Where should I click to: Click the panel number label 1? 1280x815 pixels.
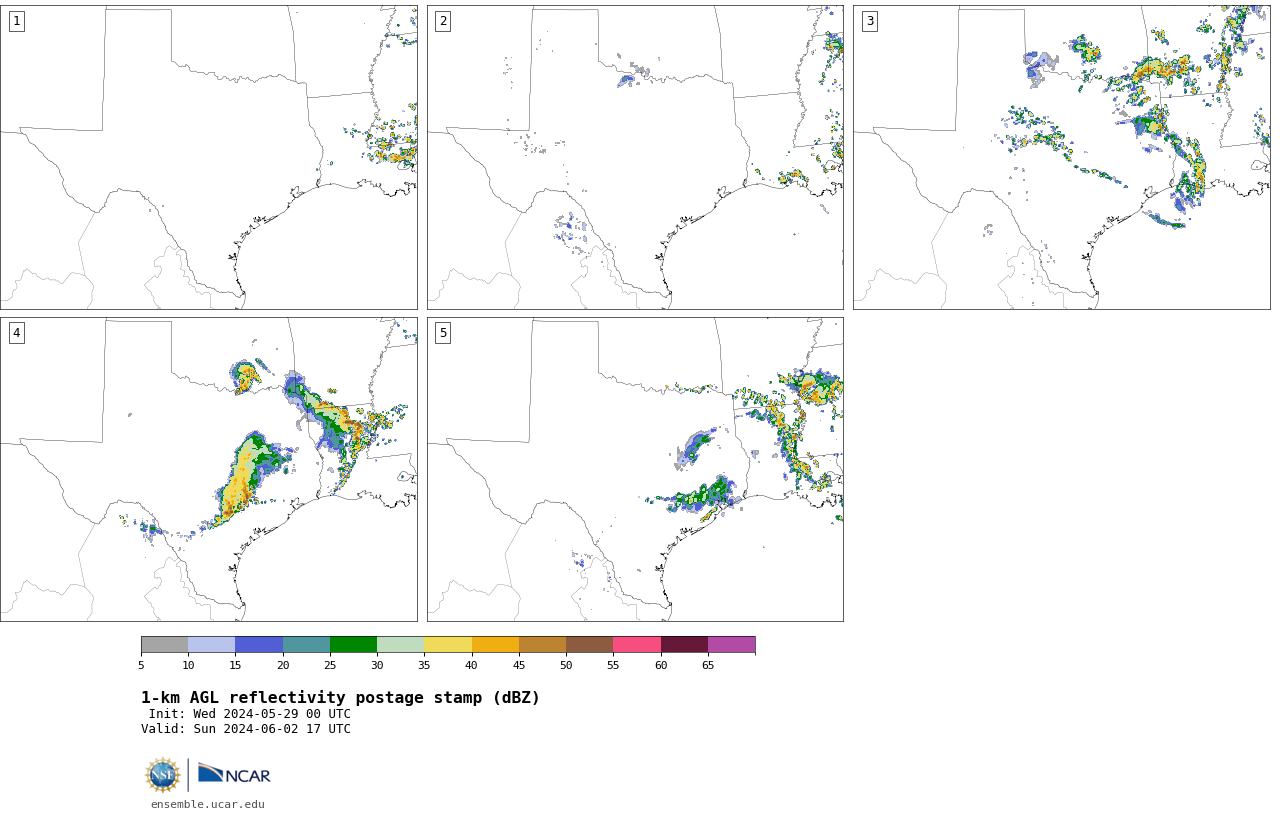pyautogui.click(x=16, y=21)
